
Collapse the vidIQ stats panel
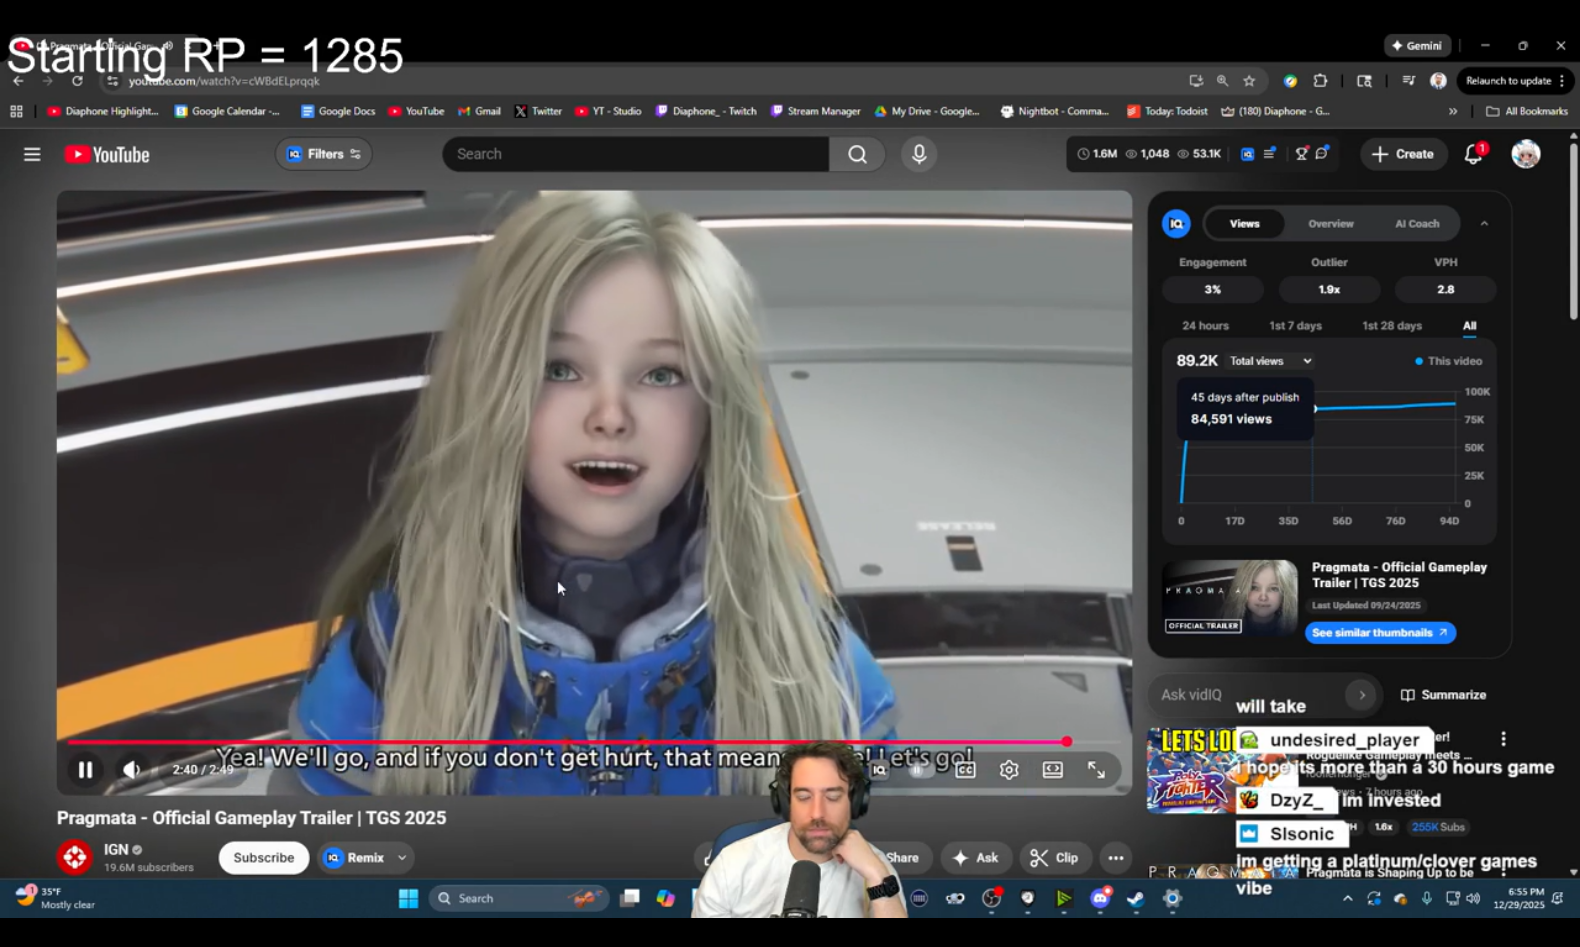1484,224
